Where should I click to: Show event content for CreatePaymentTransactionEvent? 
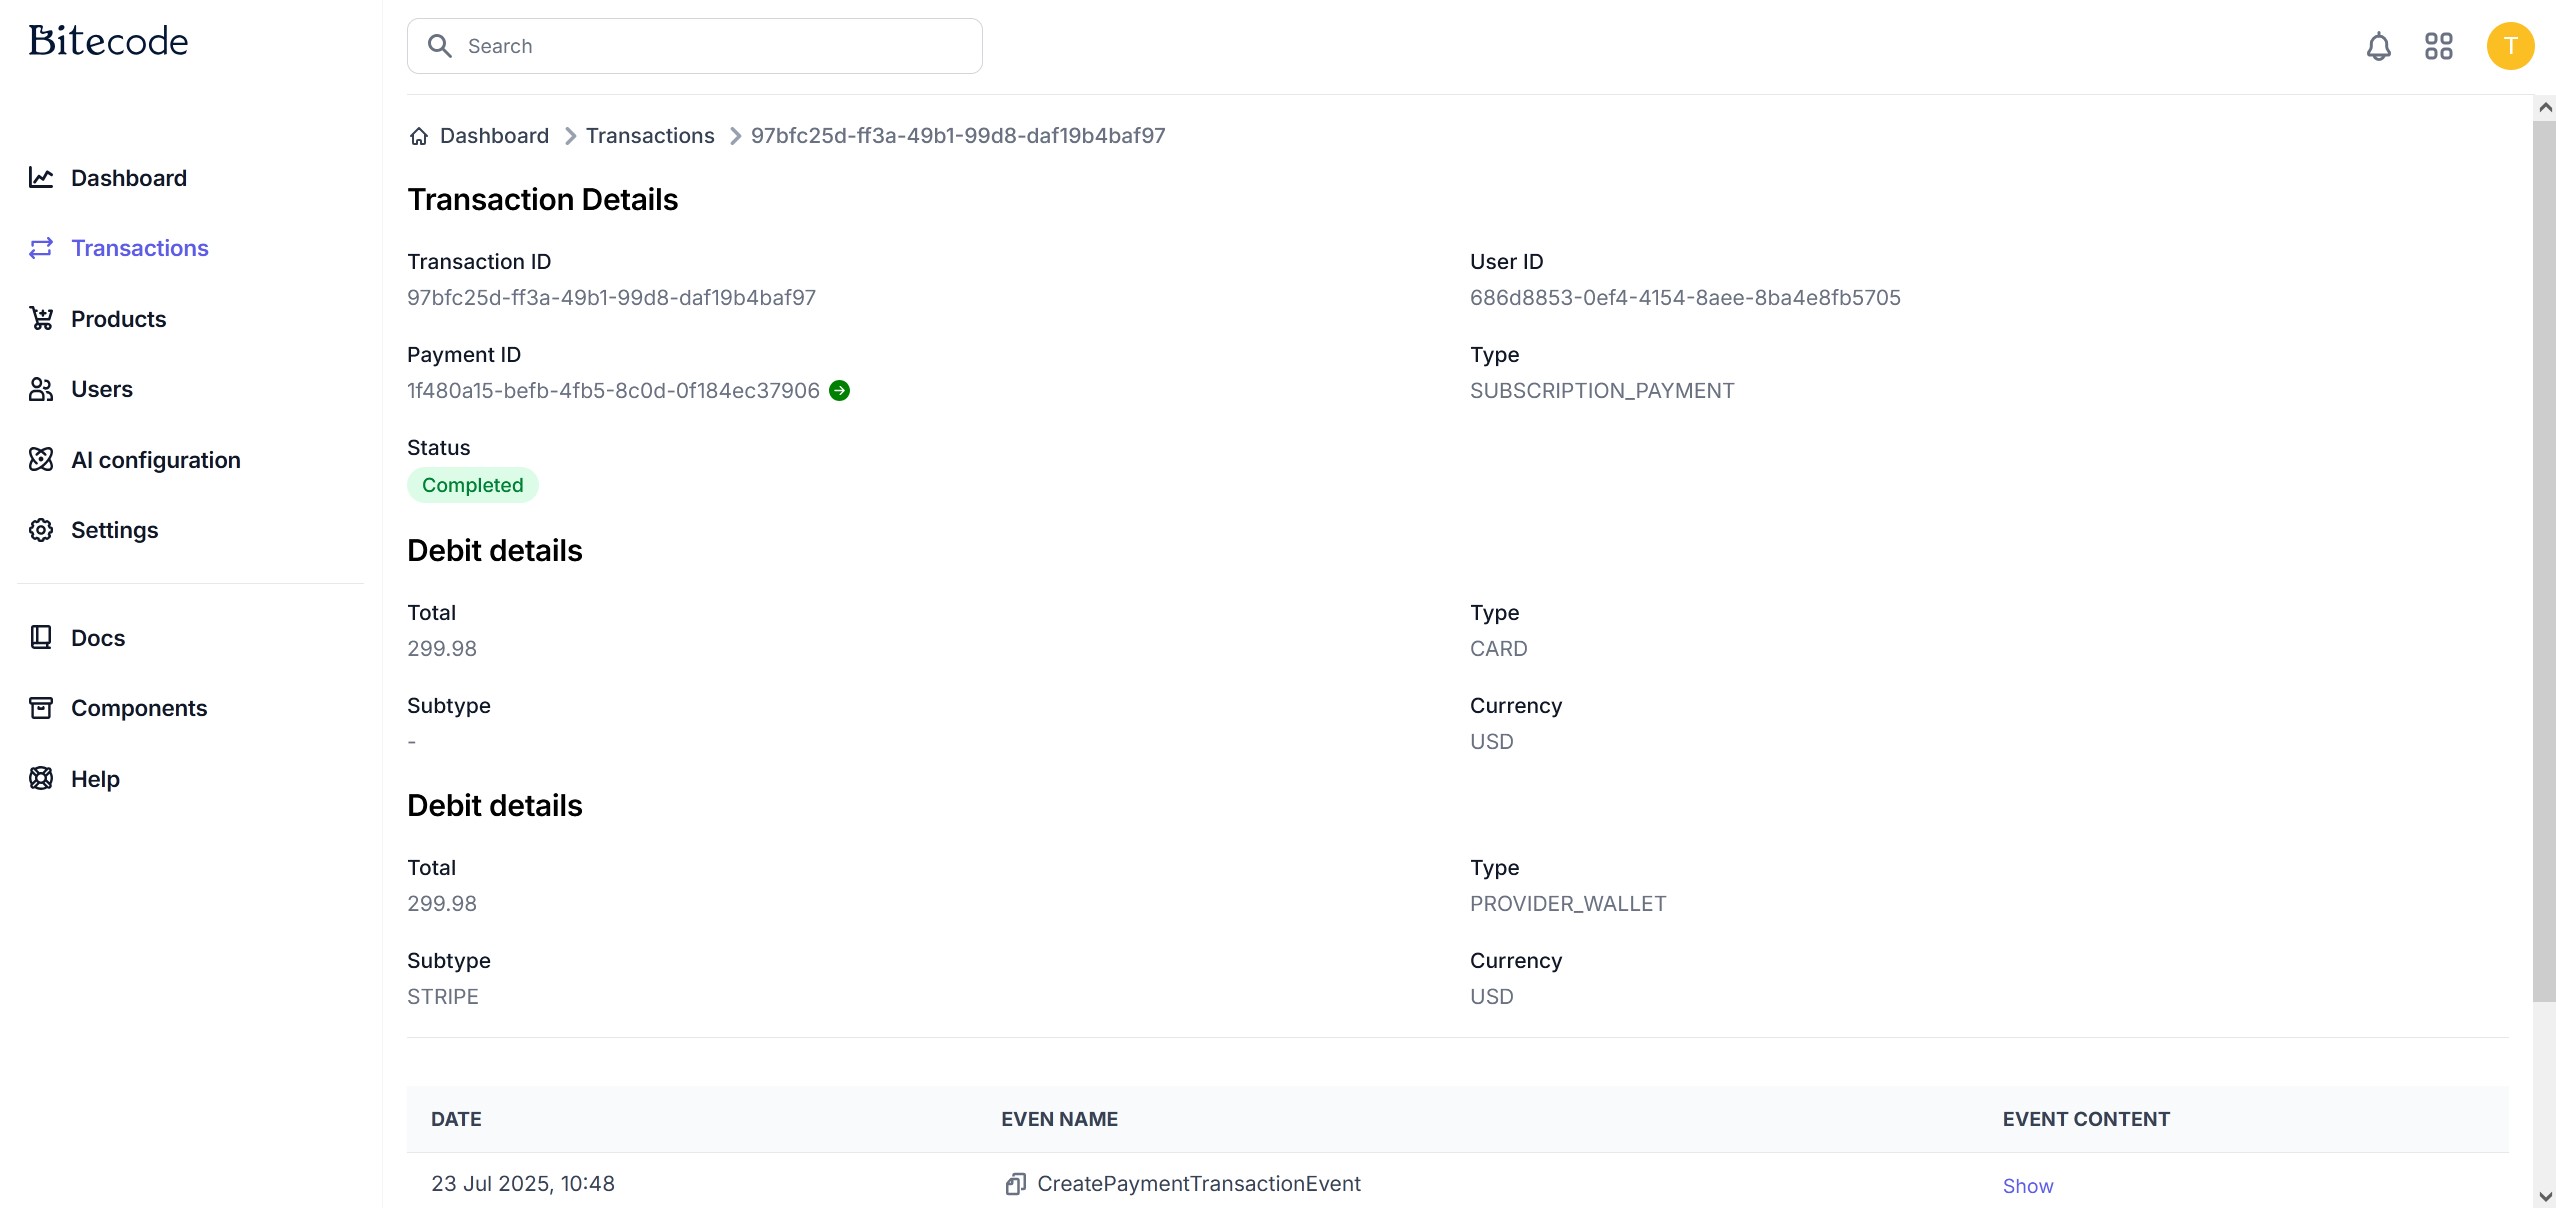click(x=2027, y=1186)
